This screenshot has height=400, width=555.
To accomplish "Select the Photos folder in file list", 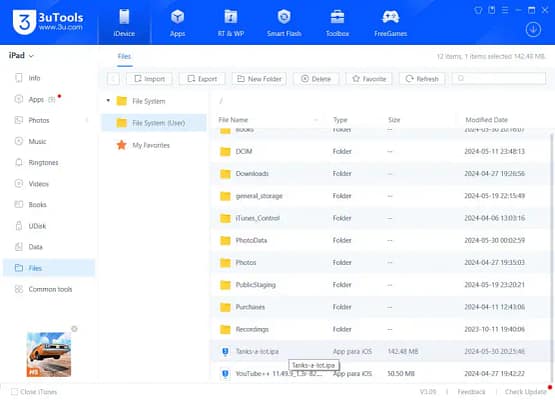I will tap(381, 263).
